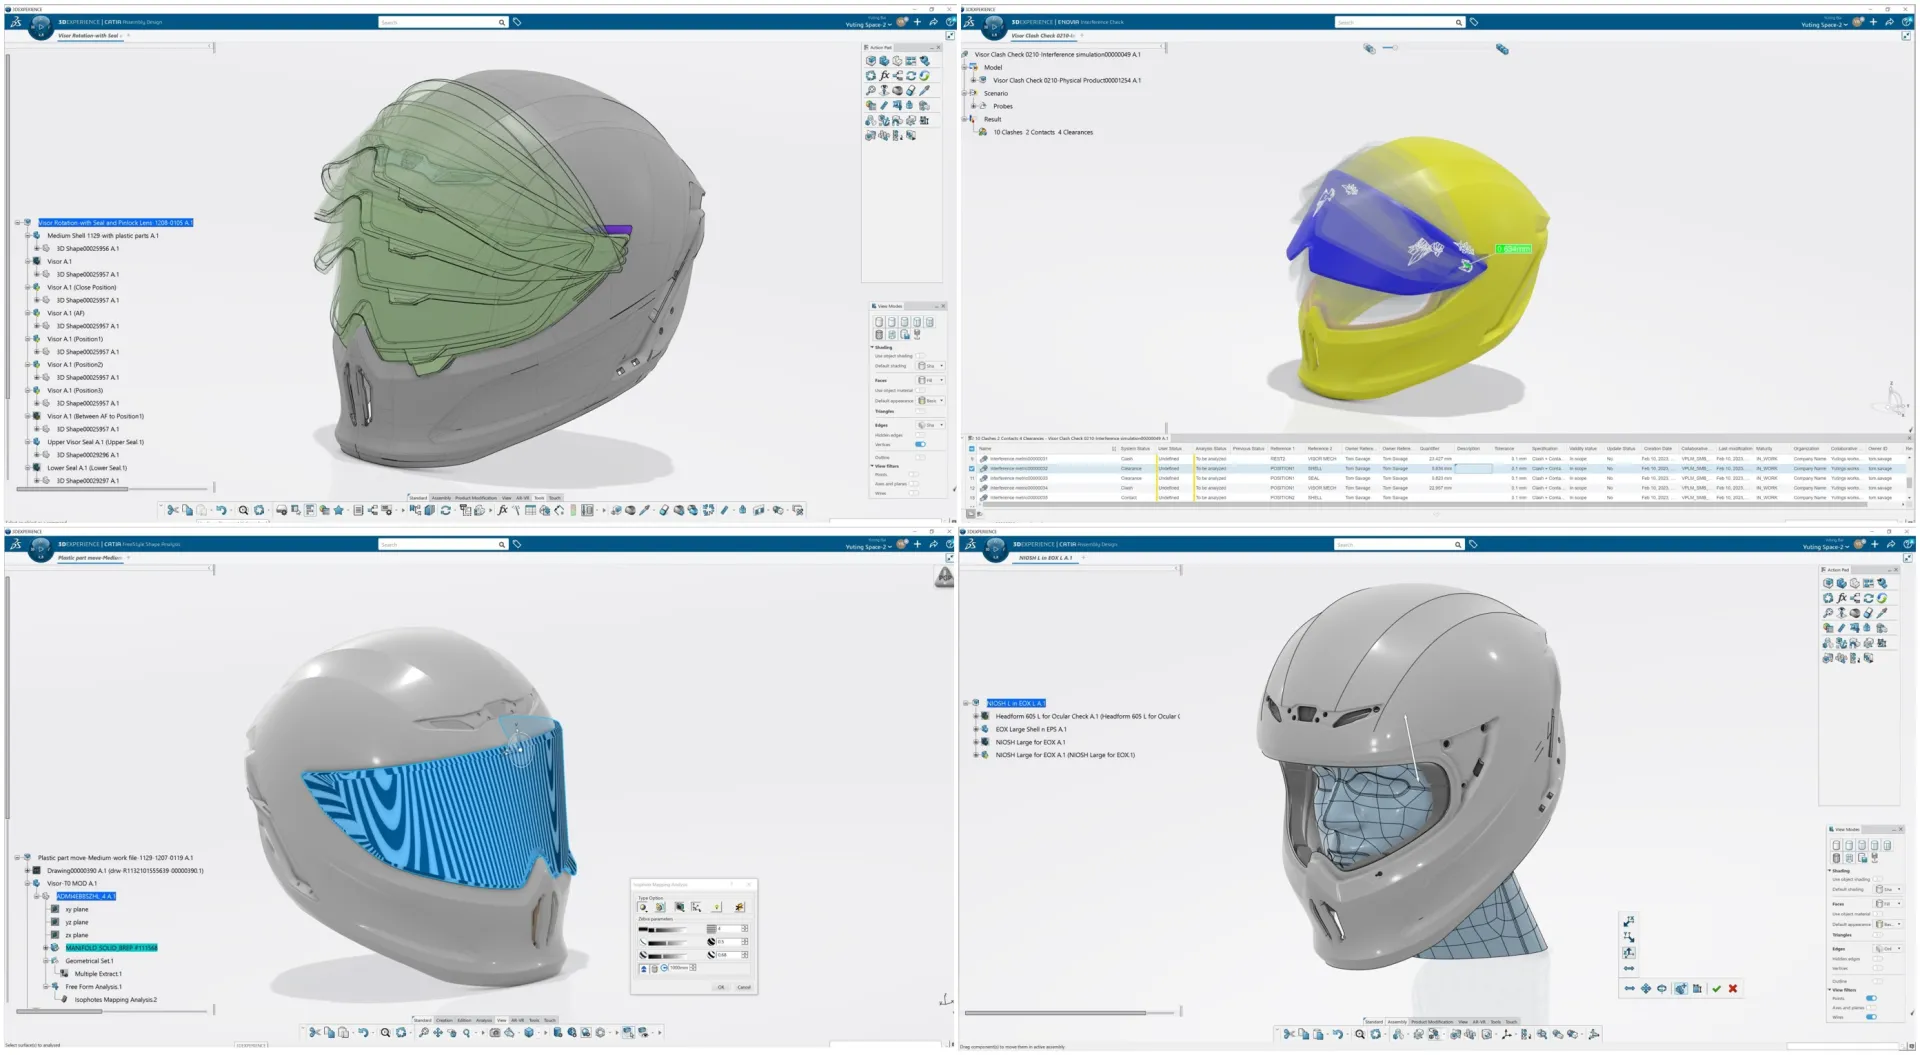Viewport: 1920px width, 1055px height.
Task: Click Undo arrow in Visor Rotation window bottom toolbar
Action: [221, 510]
